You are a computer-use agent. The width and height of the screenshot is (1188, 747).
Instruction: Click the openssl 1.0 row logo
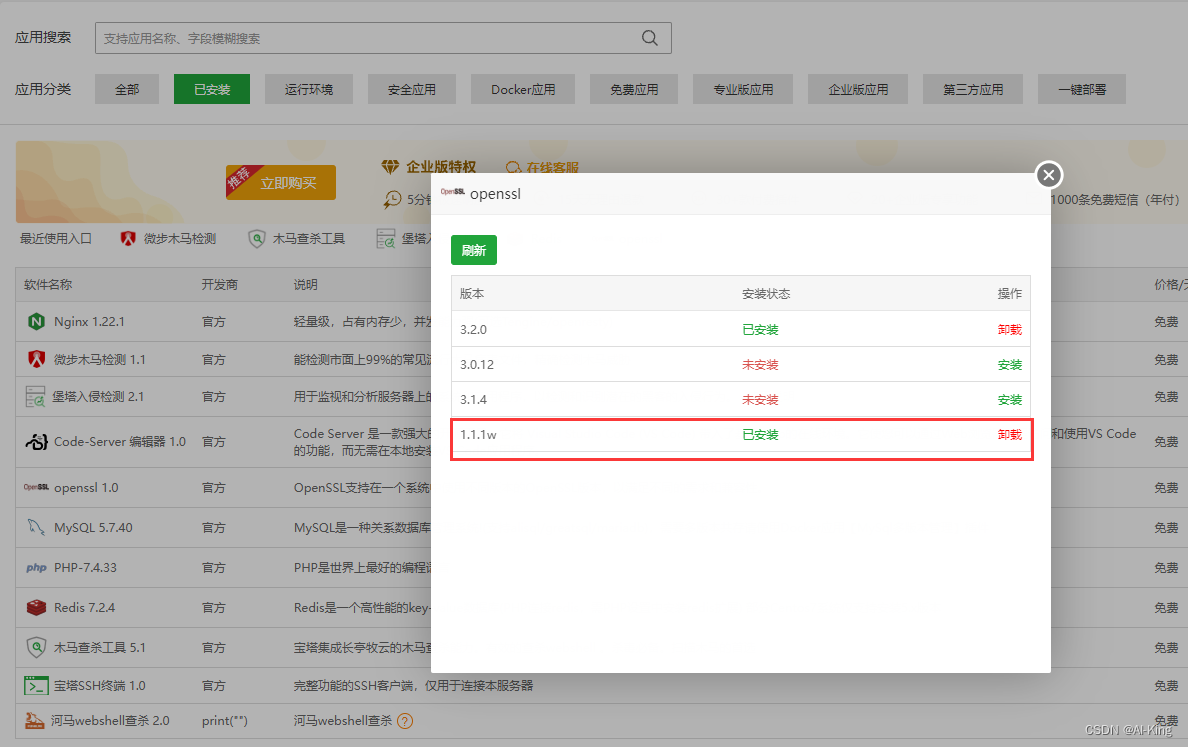[36, 487]
